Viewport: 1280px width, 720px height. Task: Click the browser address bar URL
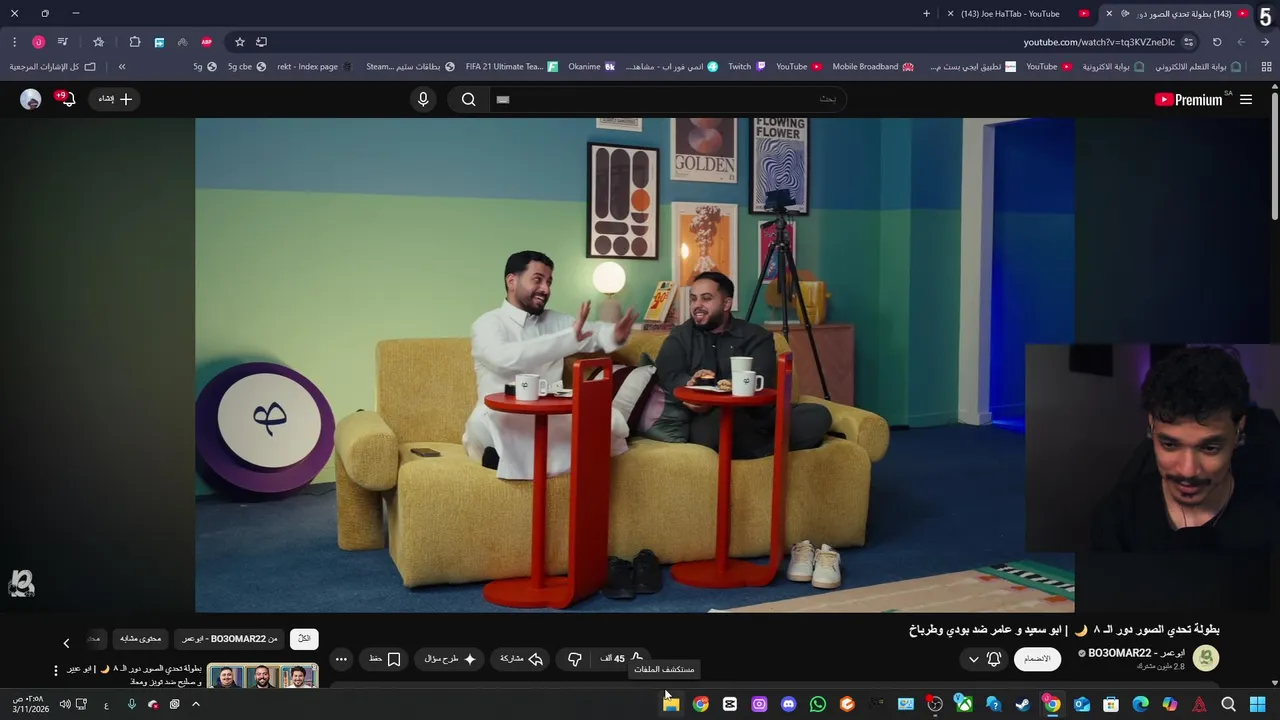1099,42
